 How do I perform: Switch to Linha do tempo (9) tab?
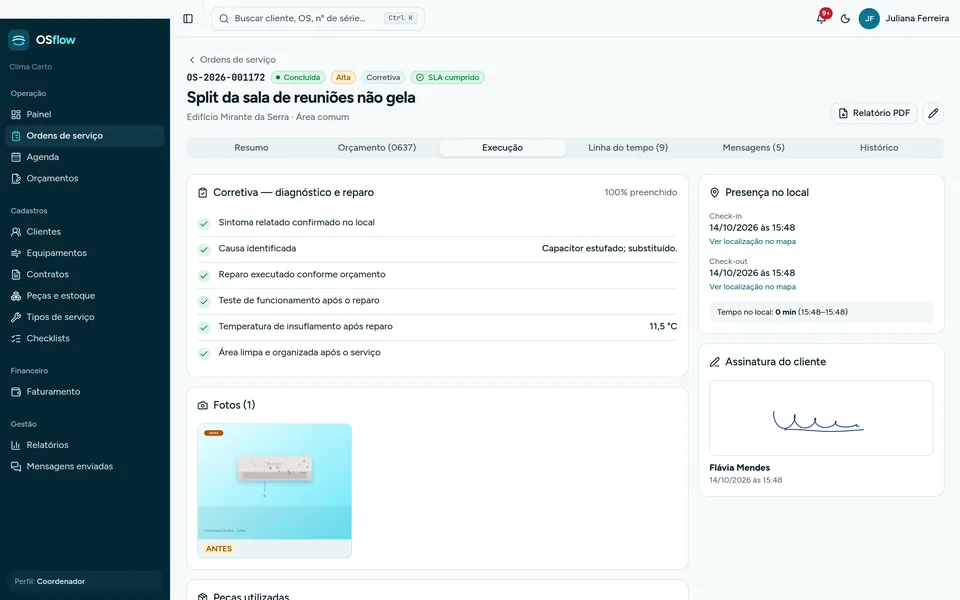(628, 148)
